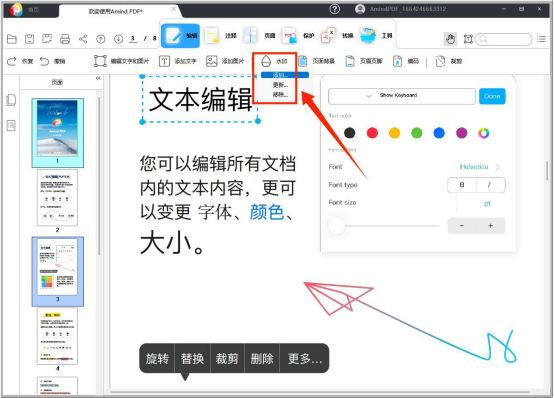Click 旋转 in the floating dark toolbar
The image size is (554, 398).
click(157, 359)
